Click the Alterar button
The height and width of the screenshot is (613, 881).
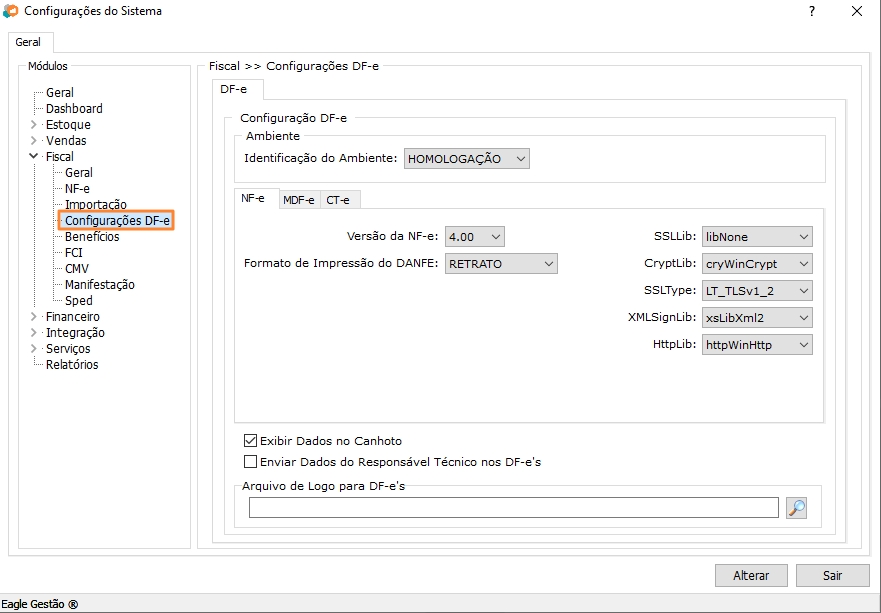751,575
